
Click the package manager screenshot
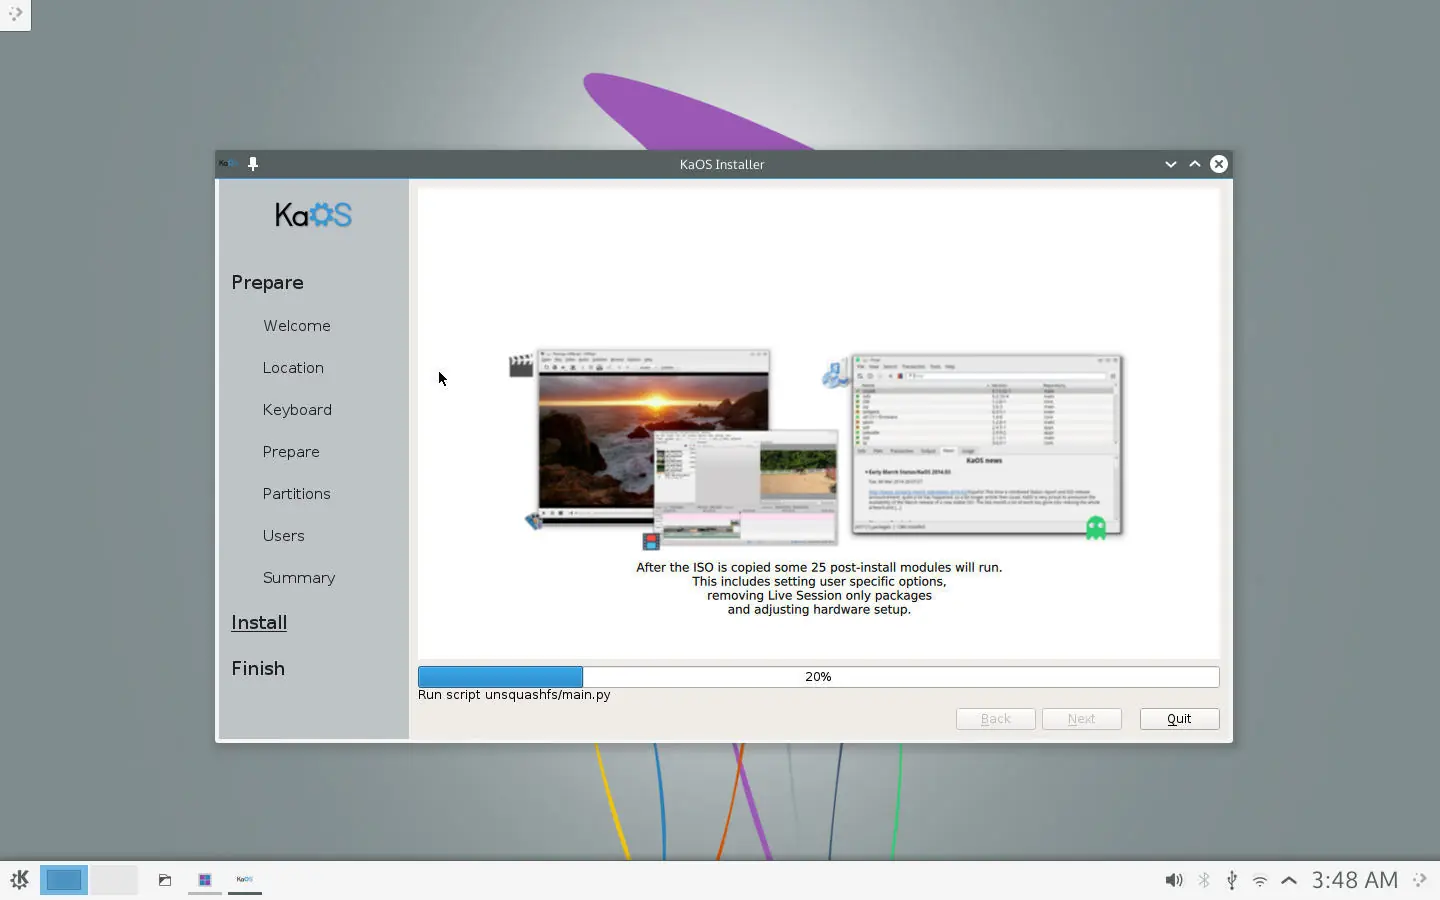(x=986, y=445)
